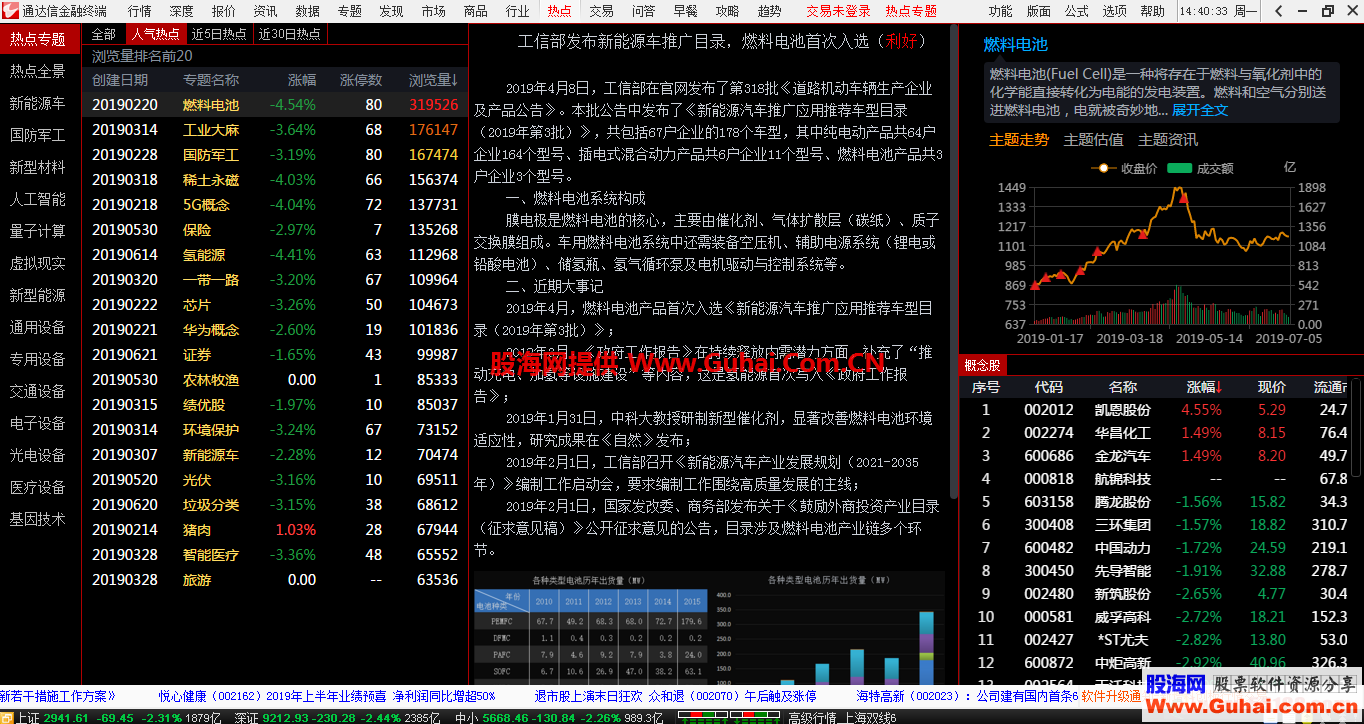Open the 资讯 menu
1364x724 pixels.
coord(266,11)
